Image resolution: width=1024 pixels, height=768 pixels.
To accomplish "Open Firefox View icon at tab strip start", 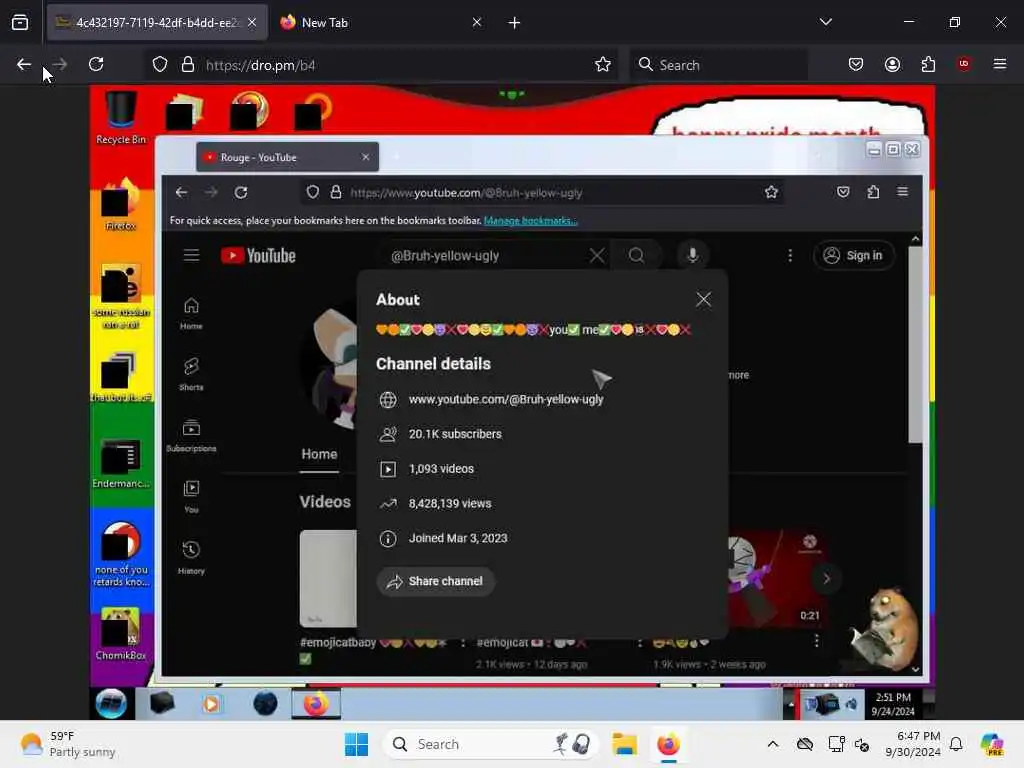I will pos(20,22).
